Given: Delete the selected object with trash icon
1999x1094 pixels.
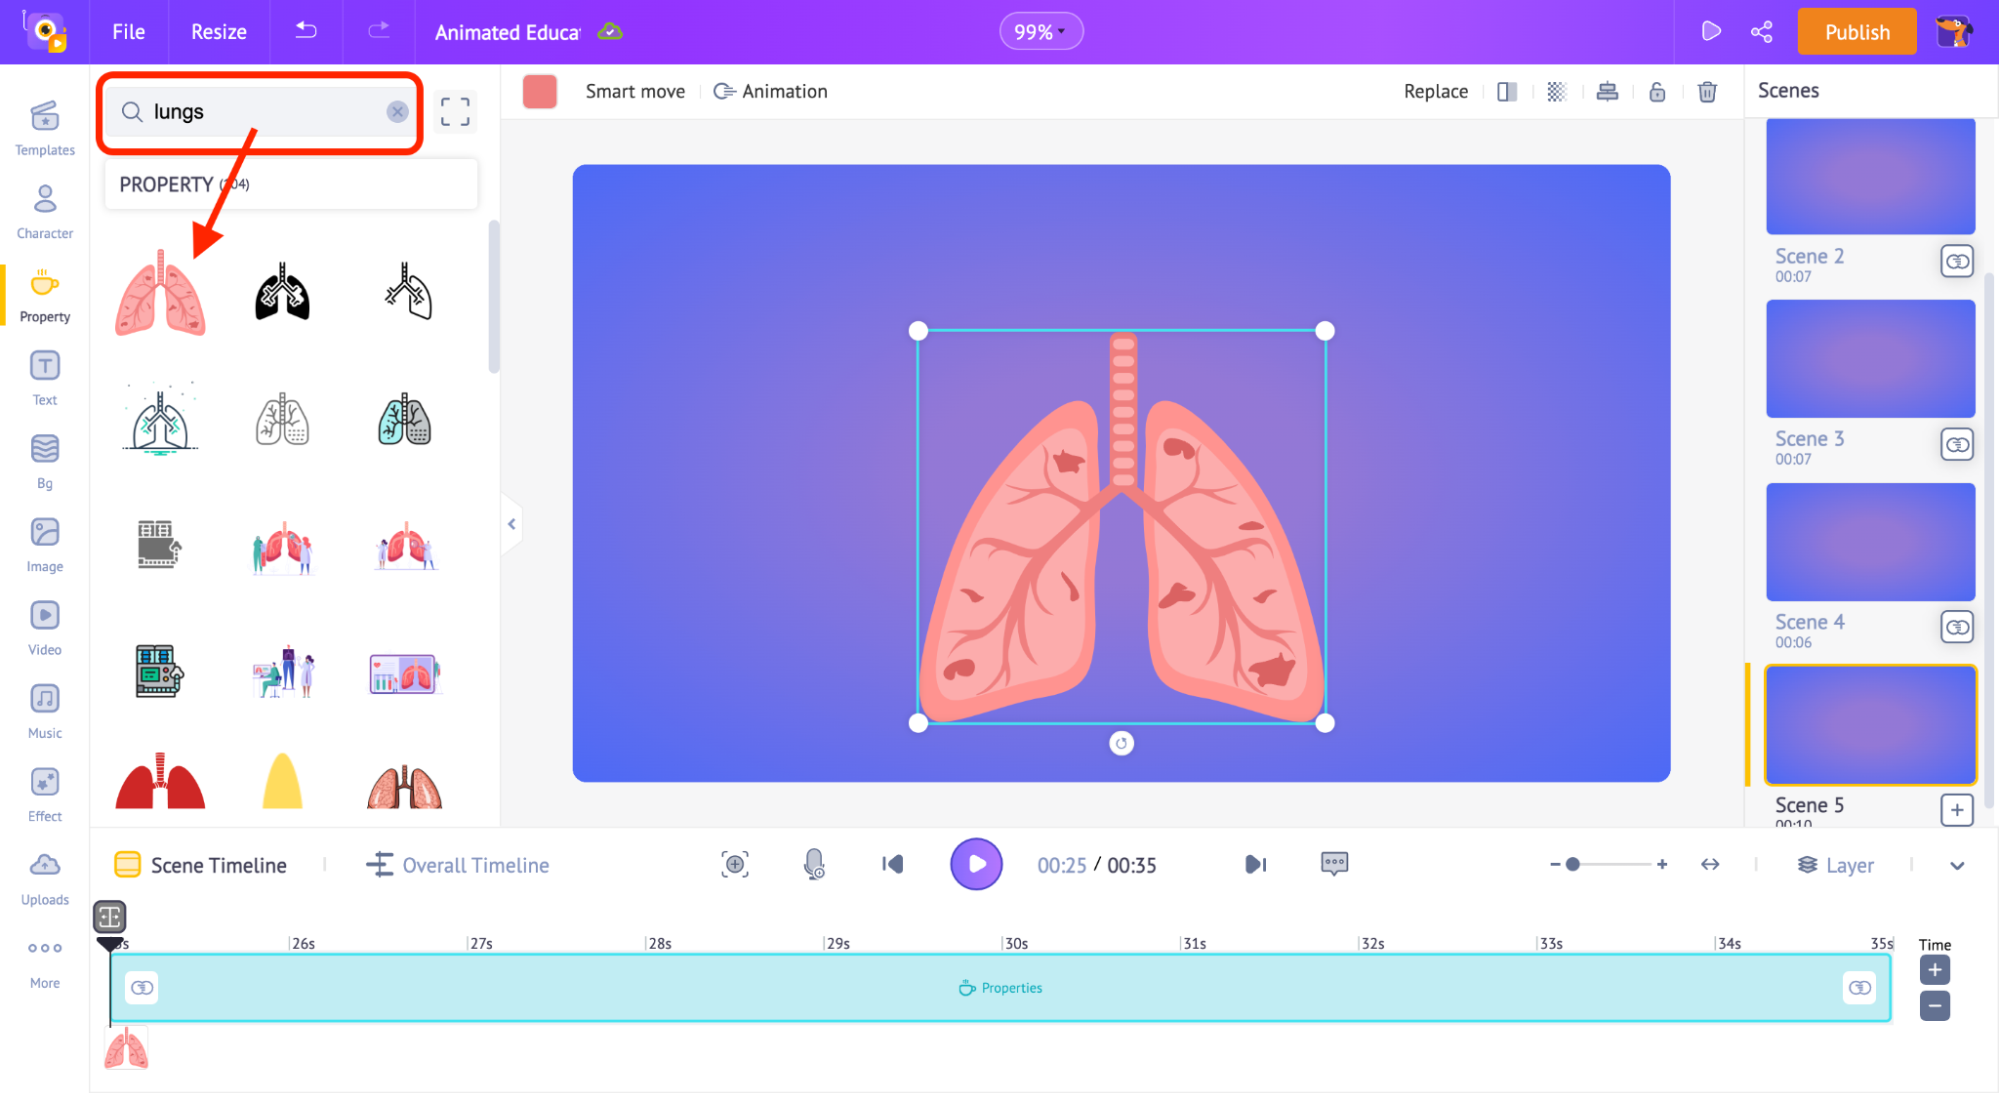Looking at the screenshot, I should [1707, 92].
